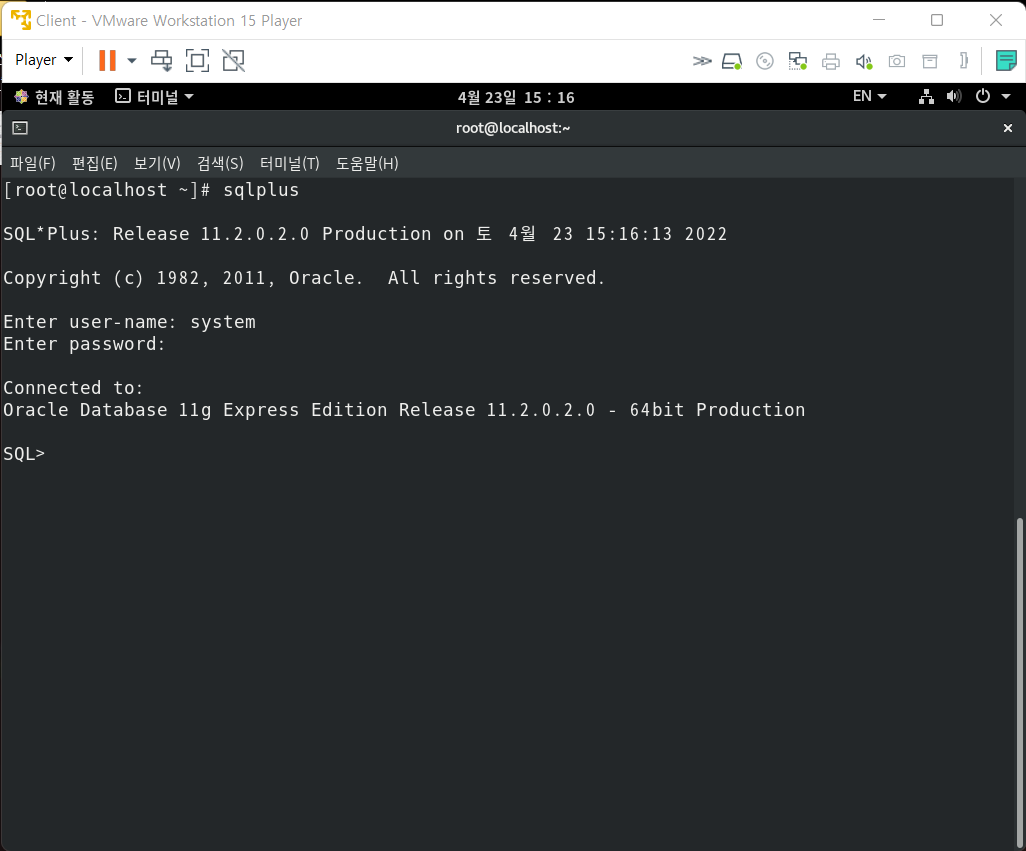The width and height of the screenshot is (1026, 851).
Task: Click the sound card device icon
Action: (x=864, y=61)
